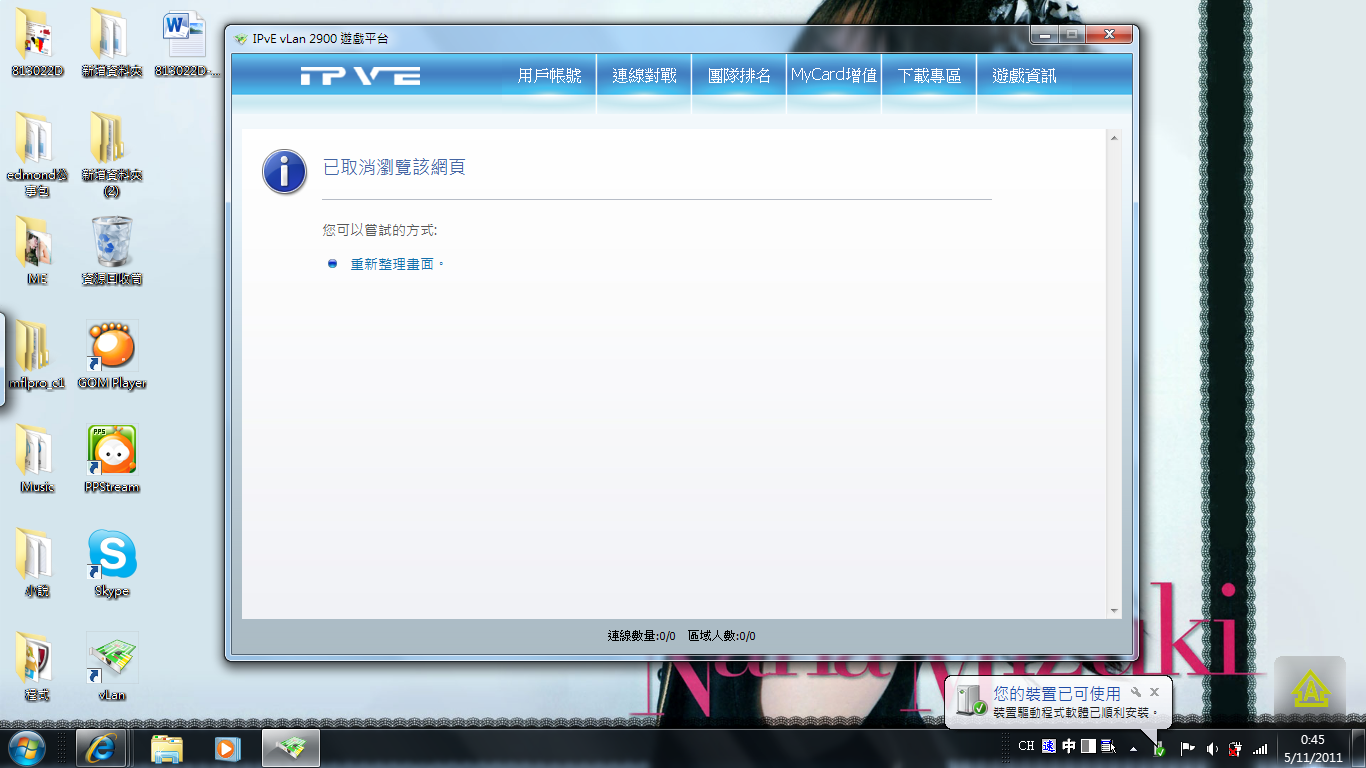Select the 813022D Word document icon
The width and height of the screenshot is (1366, 768).
[x=187, y=43]
